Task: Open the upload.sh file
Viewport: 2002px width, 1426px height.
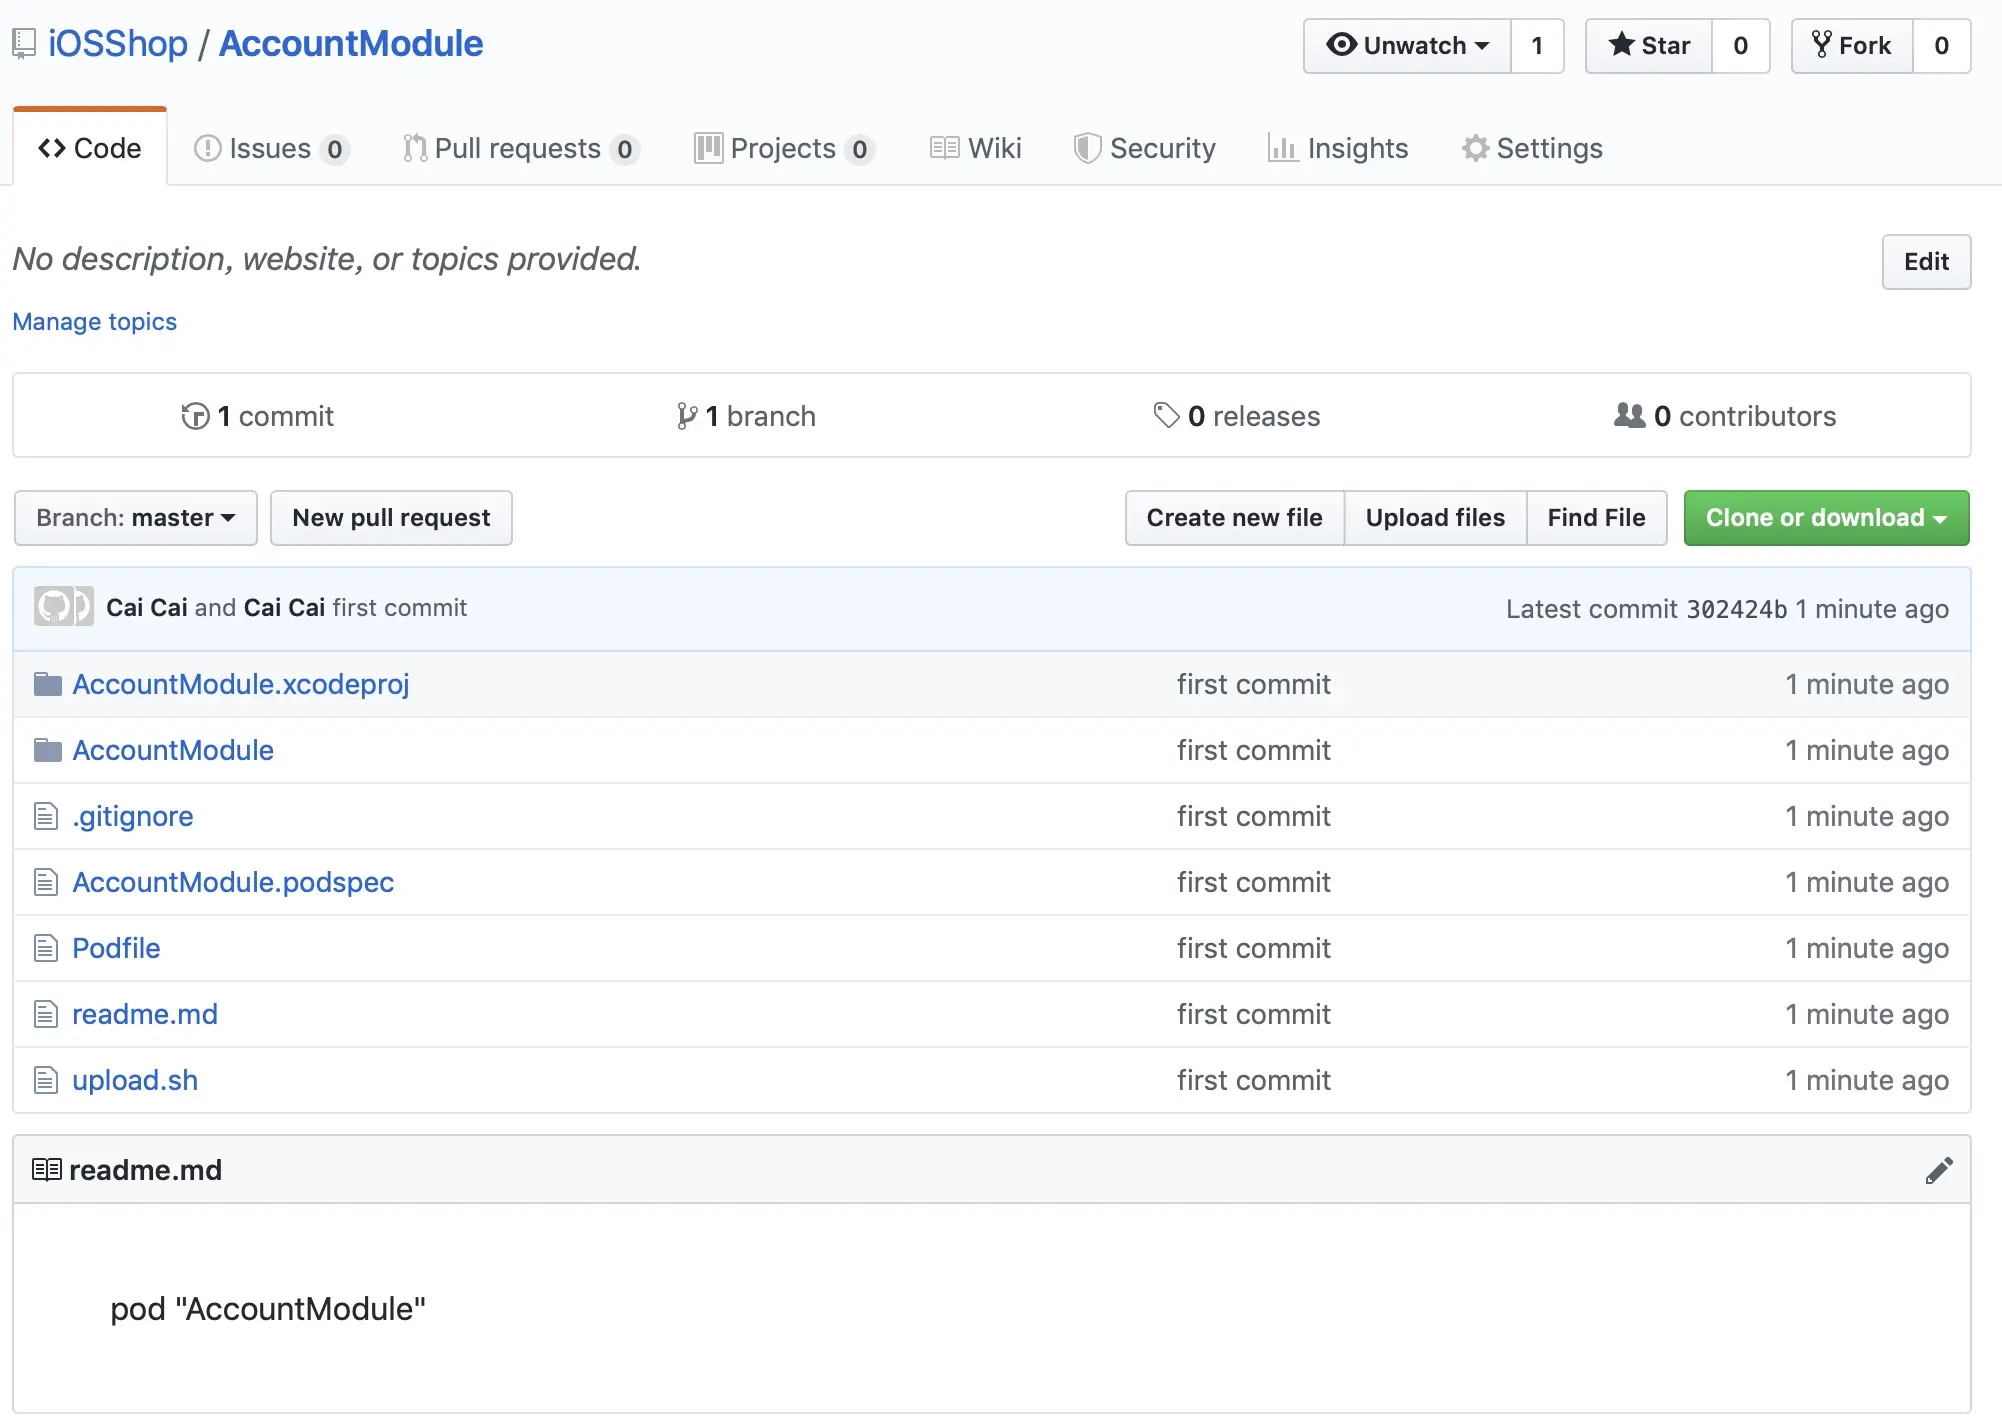Action: click(135, 1080)
